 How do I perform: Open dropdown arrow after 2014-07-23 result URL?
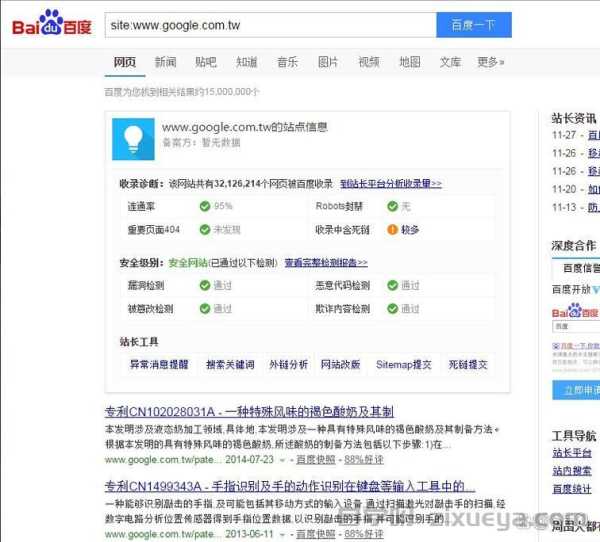click(x=282, y=460)
